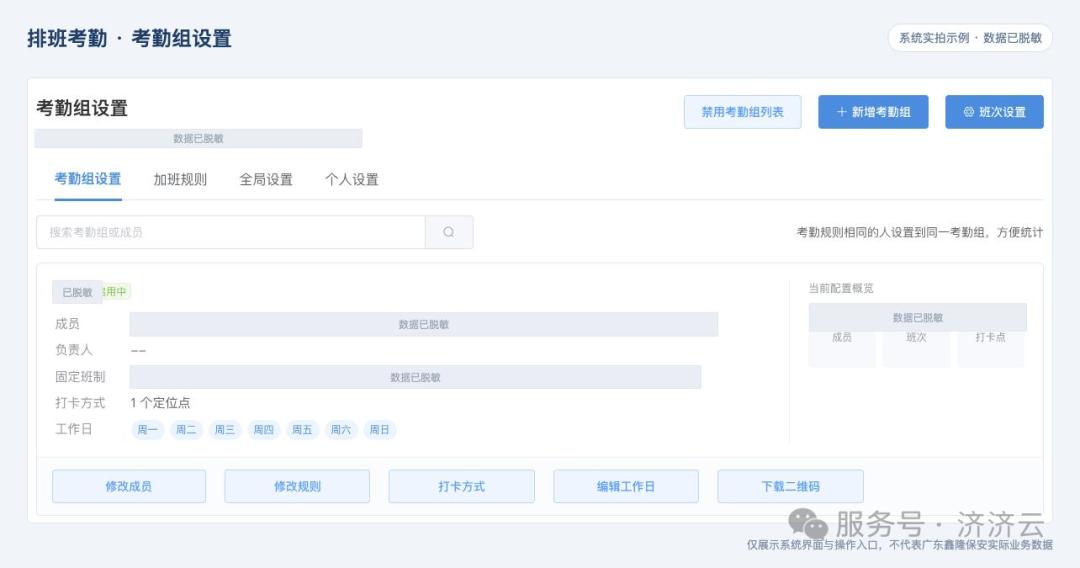Click the search magnifier icon button
This screenshot has height=568, width=1080.
[x=449, y=232]
